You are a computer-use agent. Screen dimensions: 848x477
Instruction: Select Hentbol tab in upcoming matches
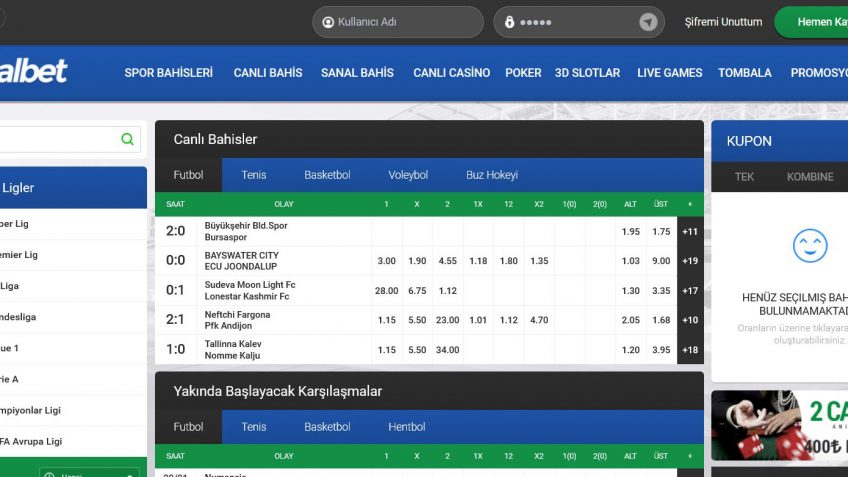click(x=409, y=427)
